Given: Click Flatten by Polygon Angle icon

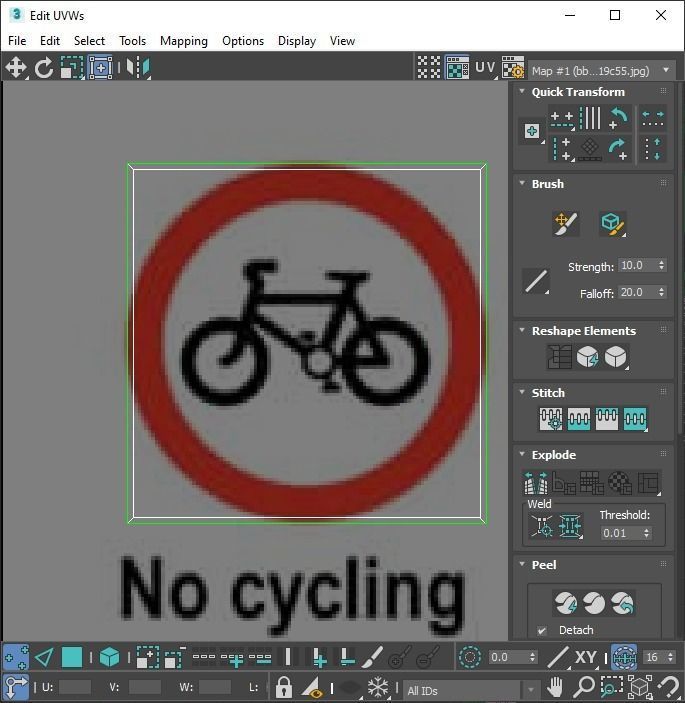Looking at the screenshot, I should (564, 483).
